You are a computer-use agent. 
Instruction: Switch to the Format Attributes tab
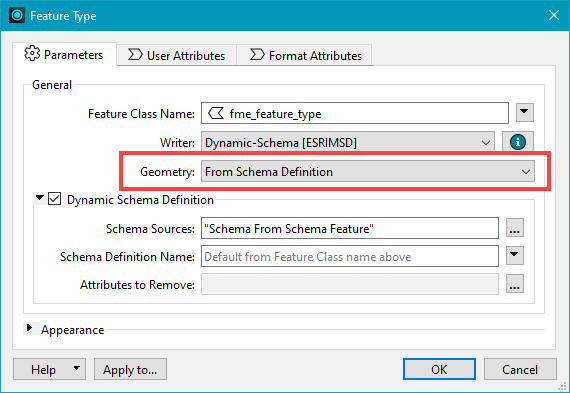point(305,55)
